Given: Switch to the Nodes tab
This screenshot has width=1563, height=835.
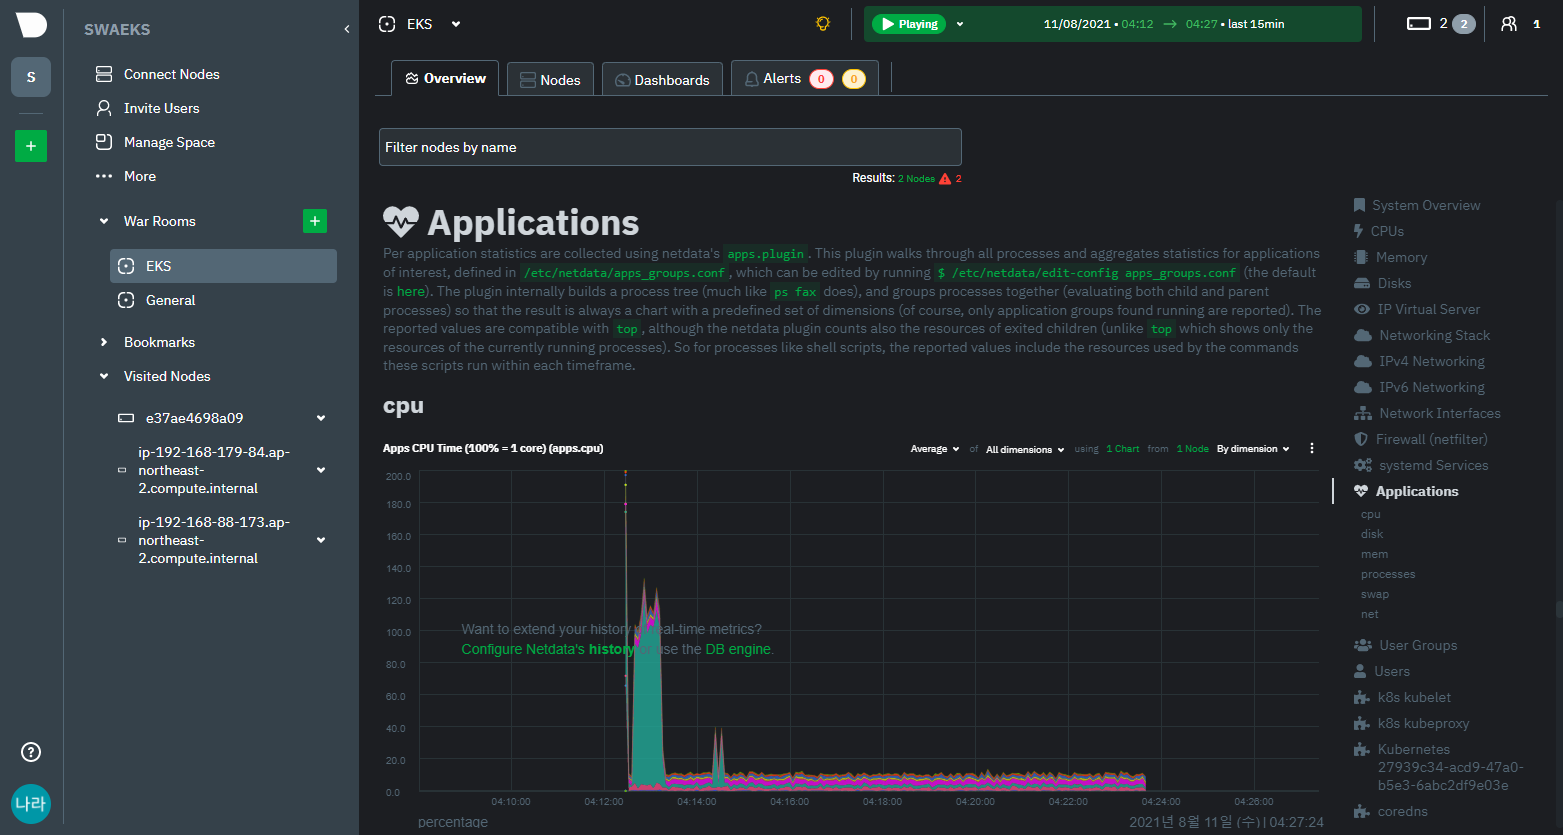Looking at the screenshot, I should tap(550, 79).
